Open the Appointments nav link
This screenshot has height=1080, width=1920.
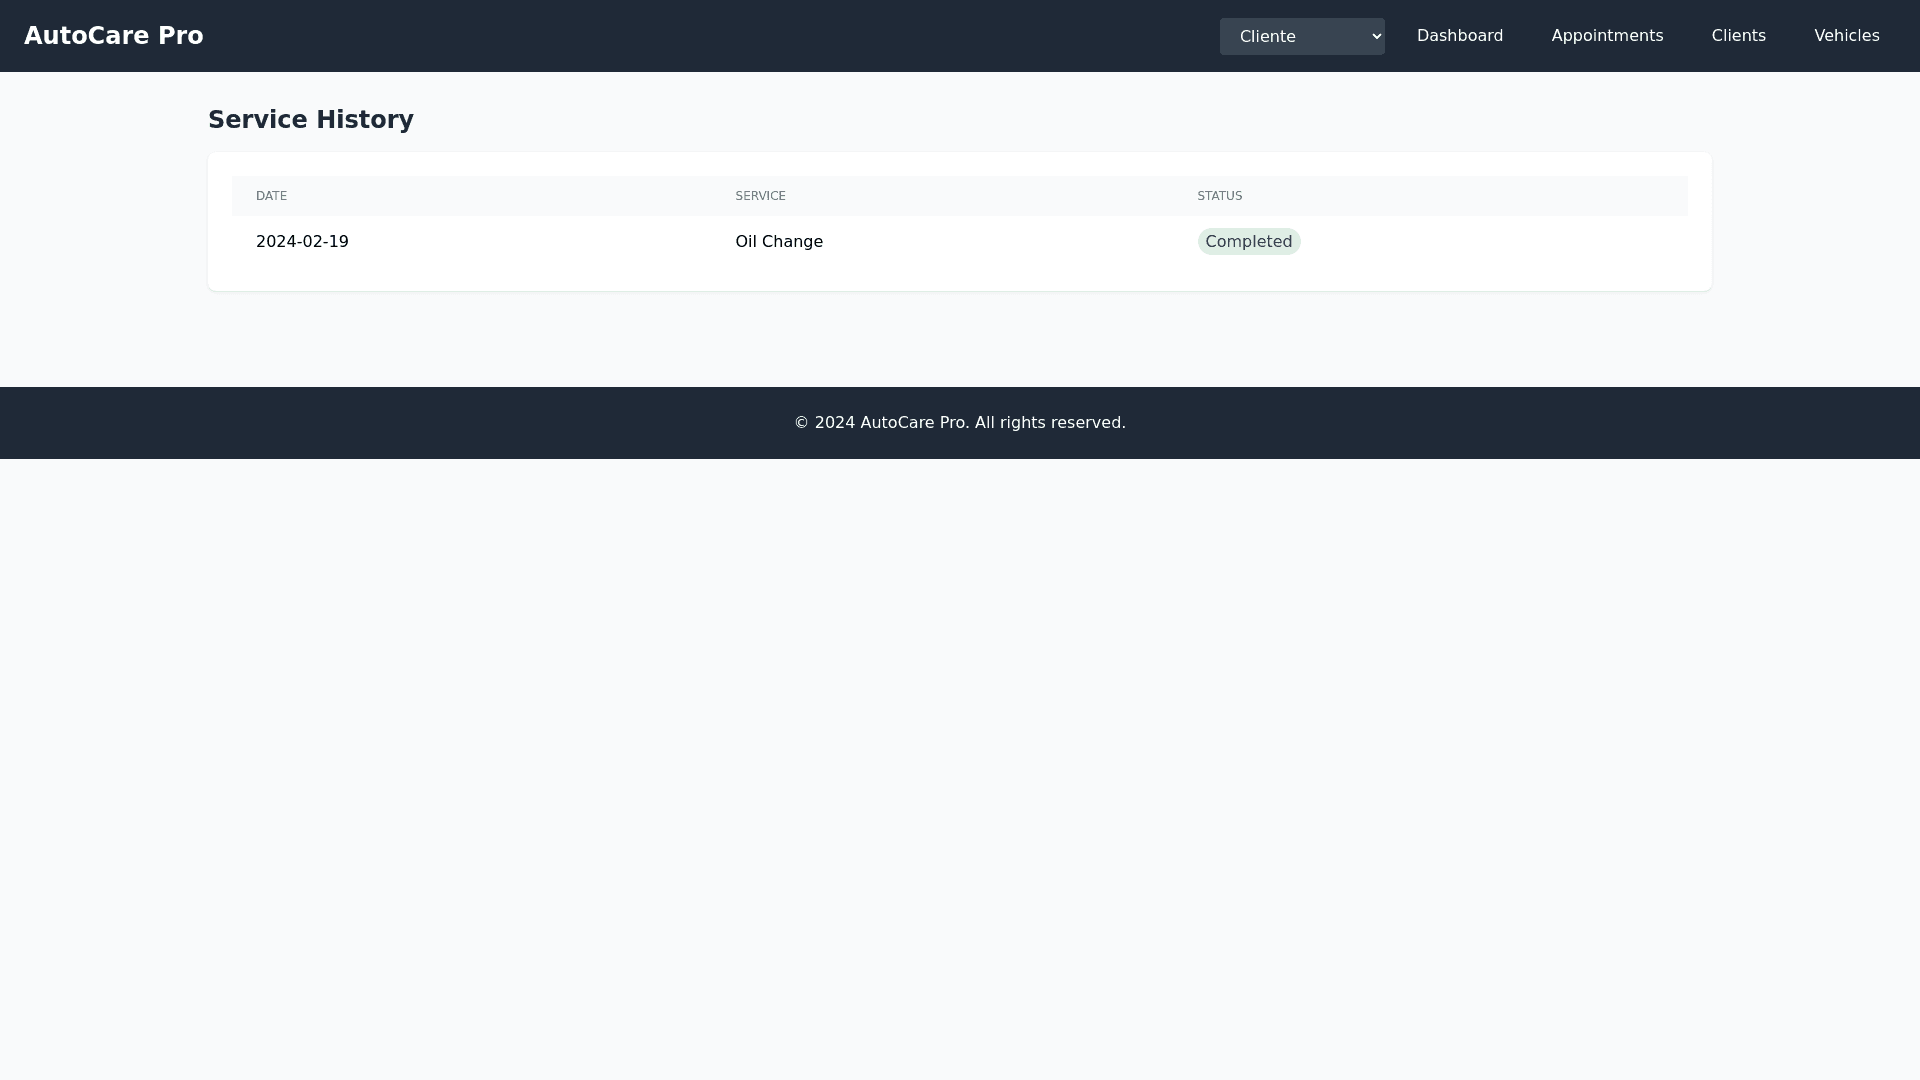pyautogui.click(x=1606, y=36)
